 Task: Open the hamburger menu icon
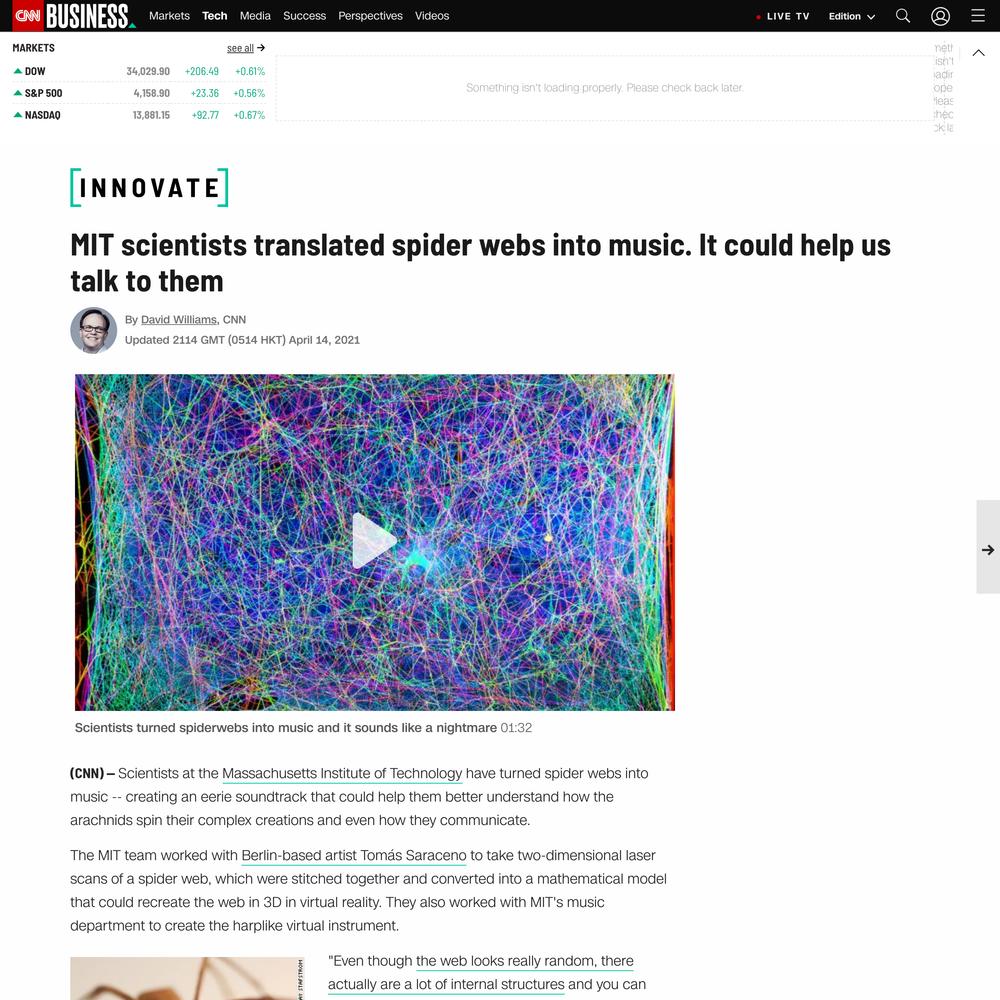978,16
